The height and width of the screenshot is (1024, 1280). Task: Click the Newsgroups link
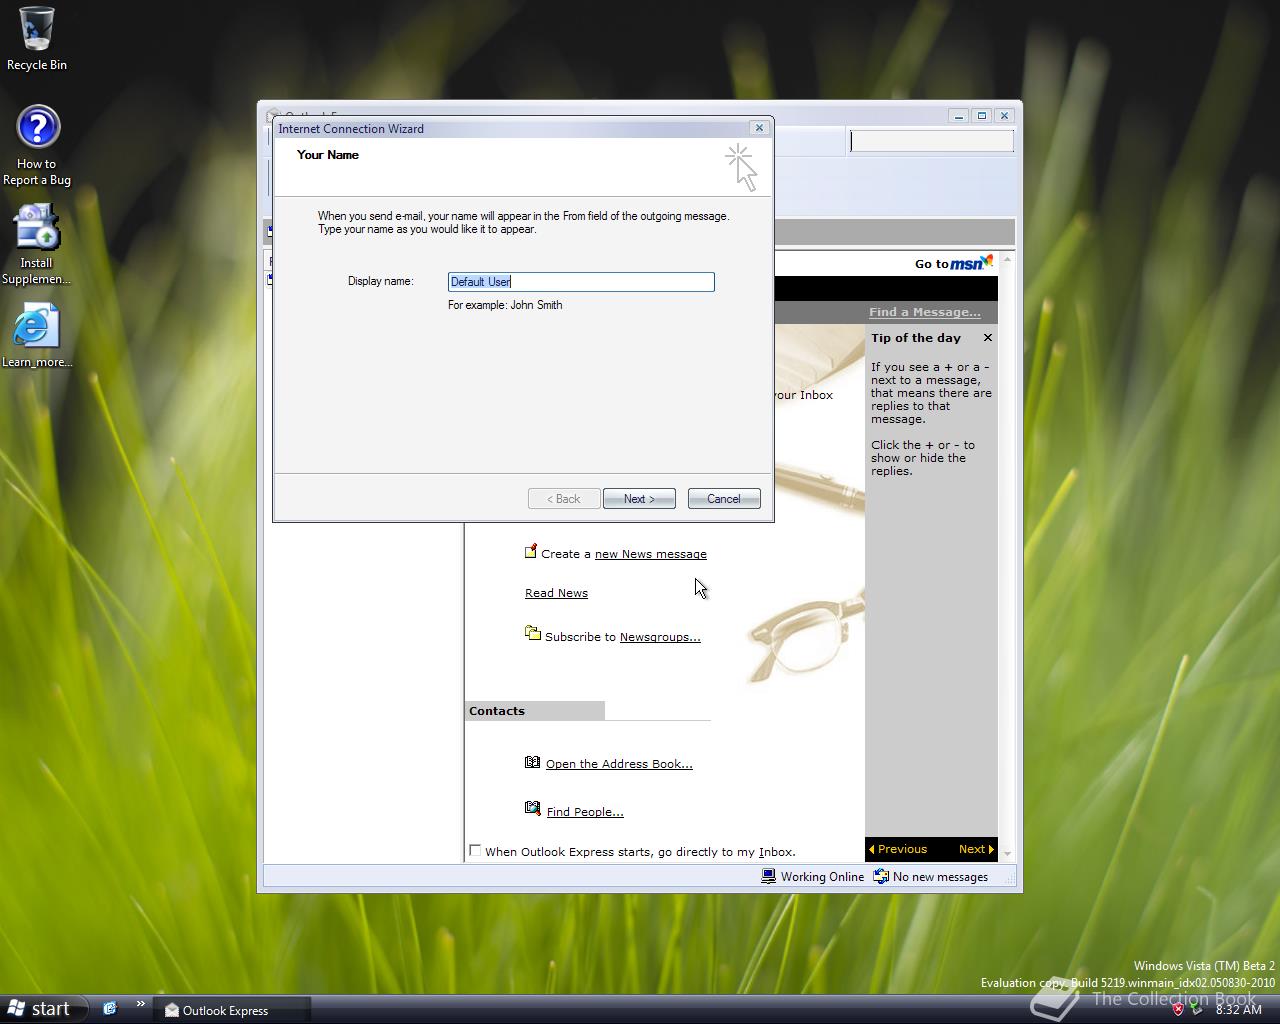pos(660,637)
